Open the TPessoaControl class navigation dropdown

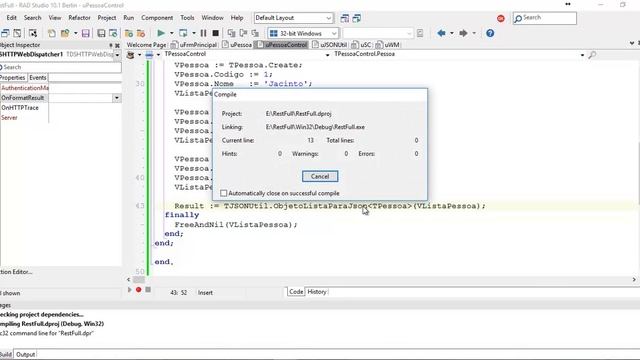(x=327, y=55)
